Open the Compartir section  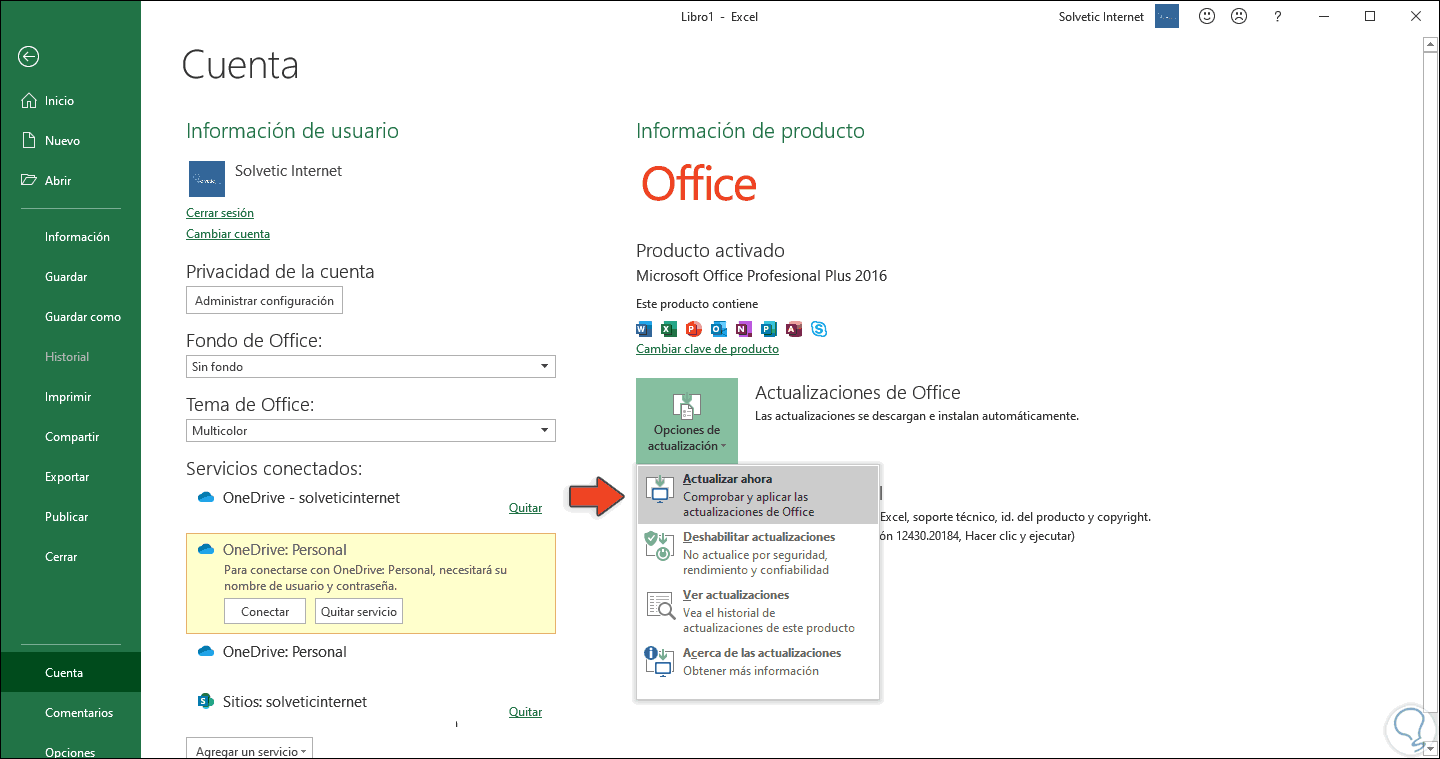click(70, 437)
